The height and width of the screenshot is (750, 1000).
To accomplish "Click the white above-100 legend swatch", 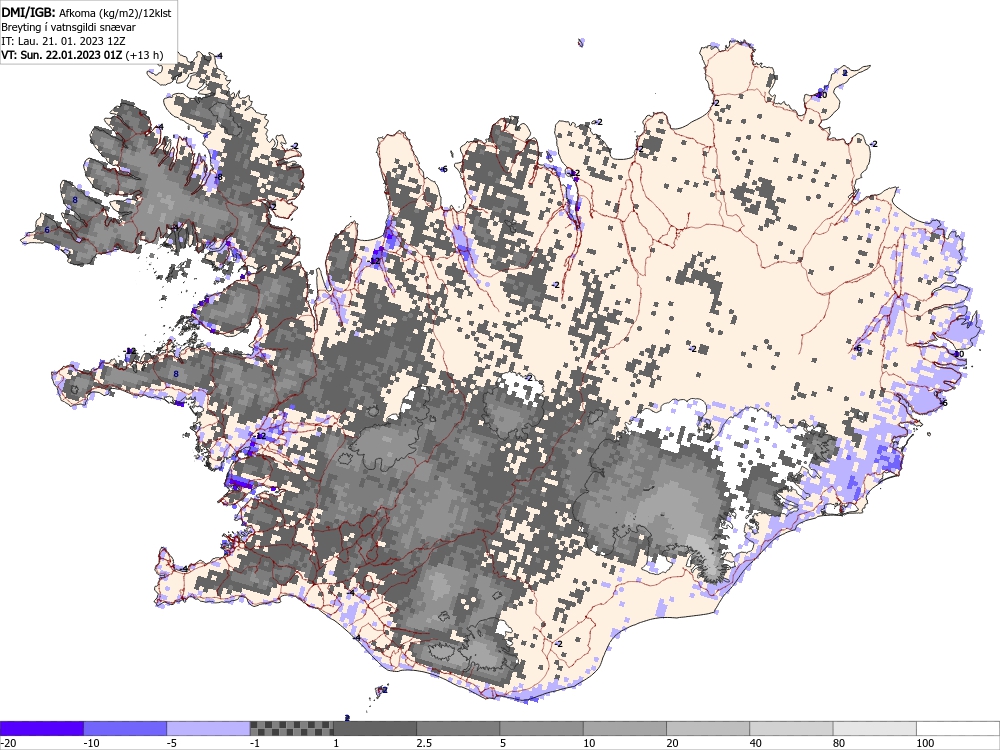I will 959,728.
